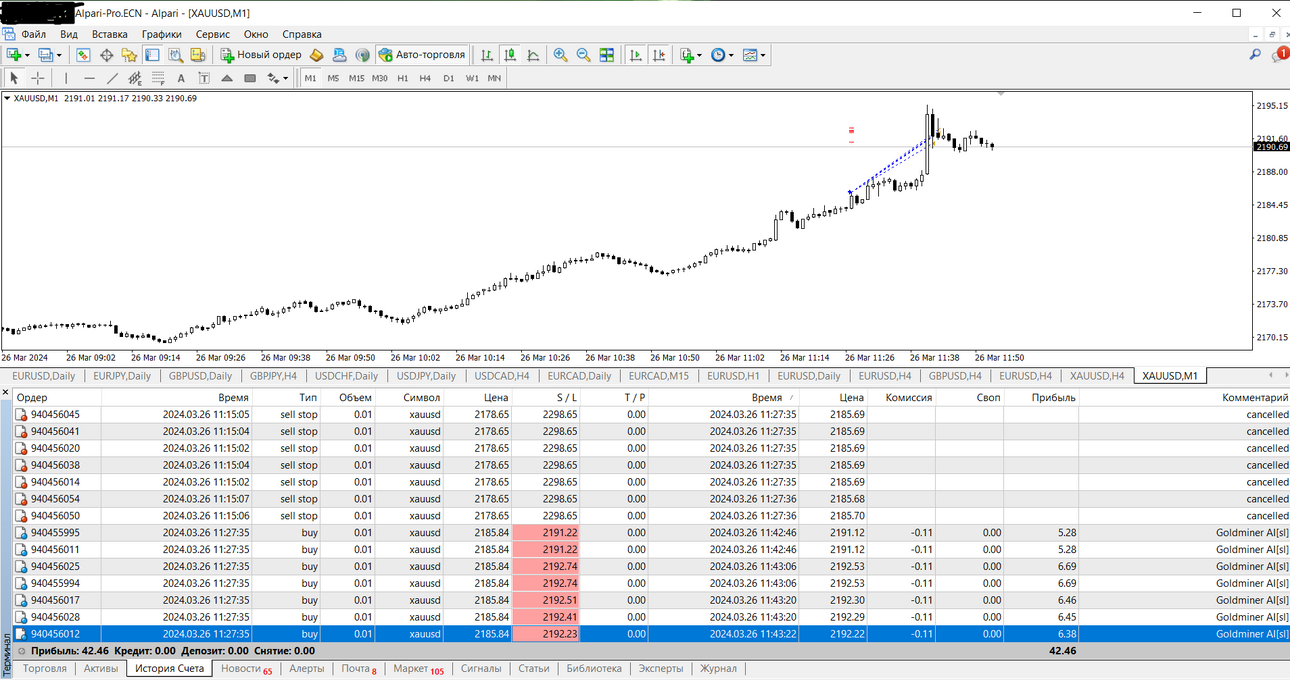
Task: Select the H4 timeframe button
Action: [425, 78]
